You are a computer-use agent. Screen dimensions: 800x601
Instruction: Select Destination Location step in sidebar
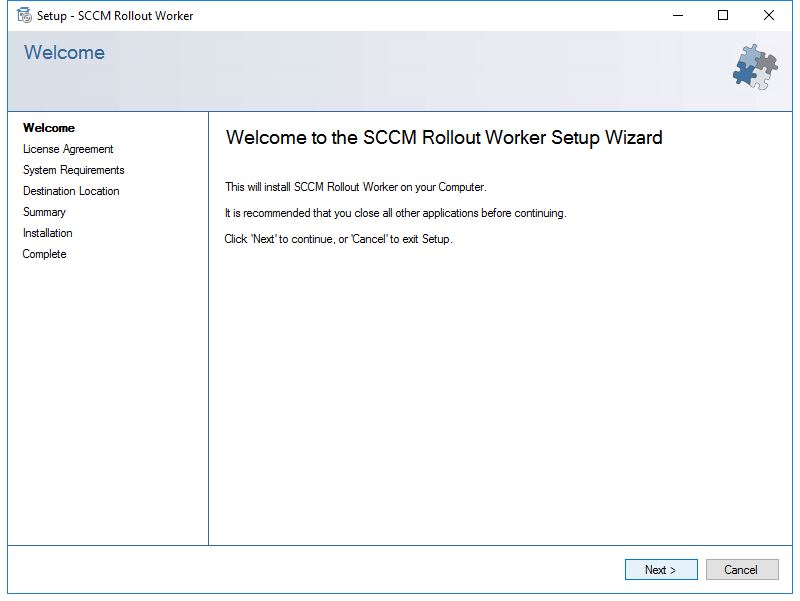point(71,191)
